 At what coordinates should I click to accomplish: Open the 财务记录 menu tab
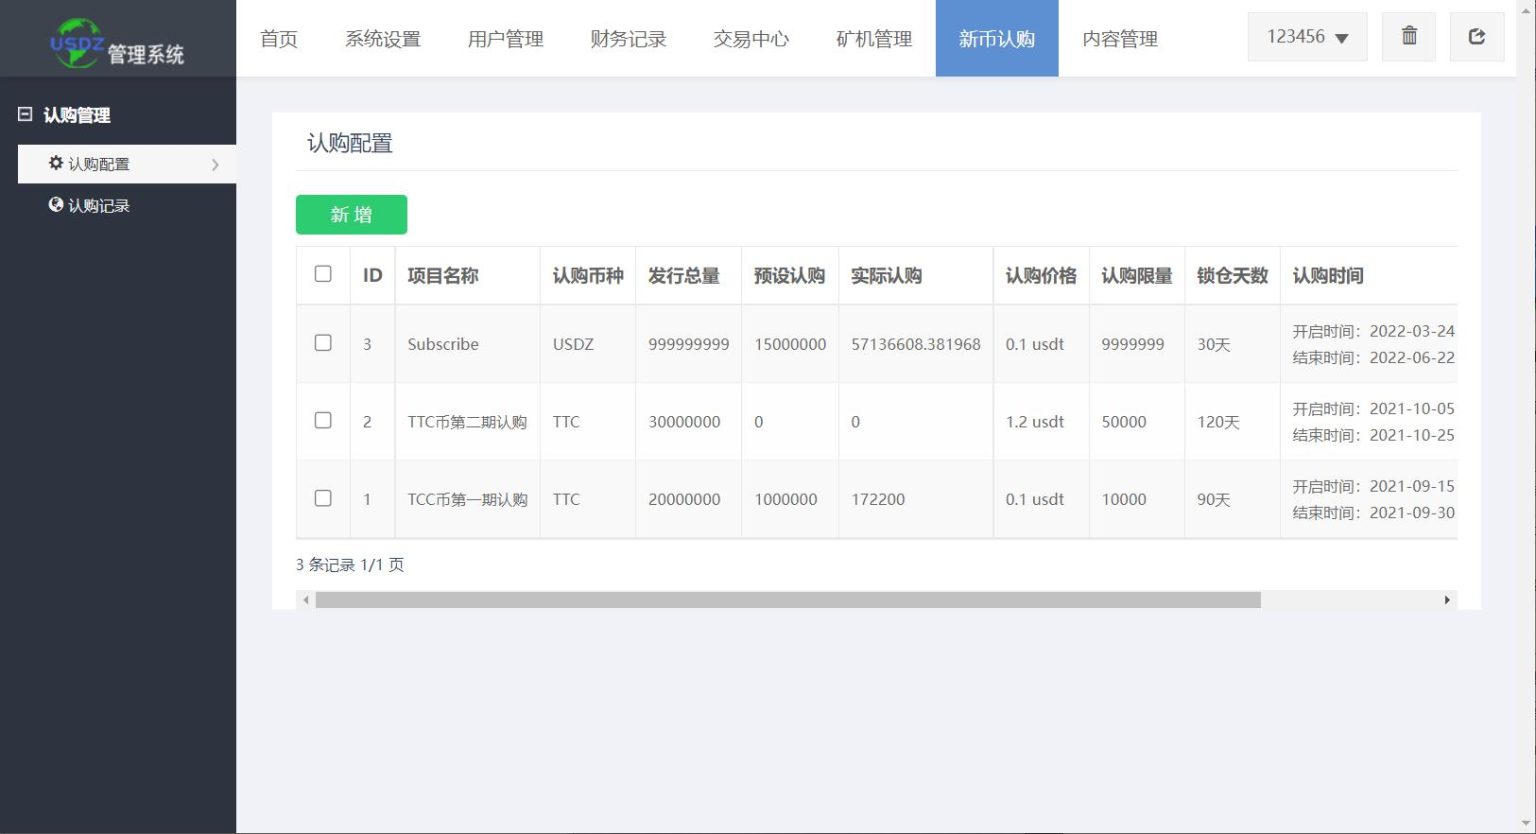tap(629, 39)
